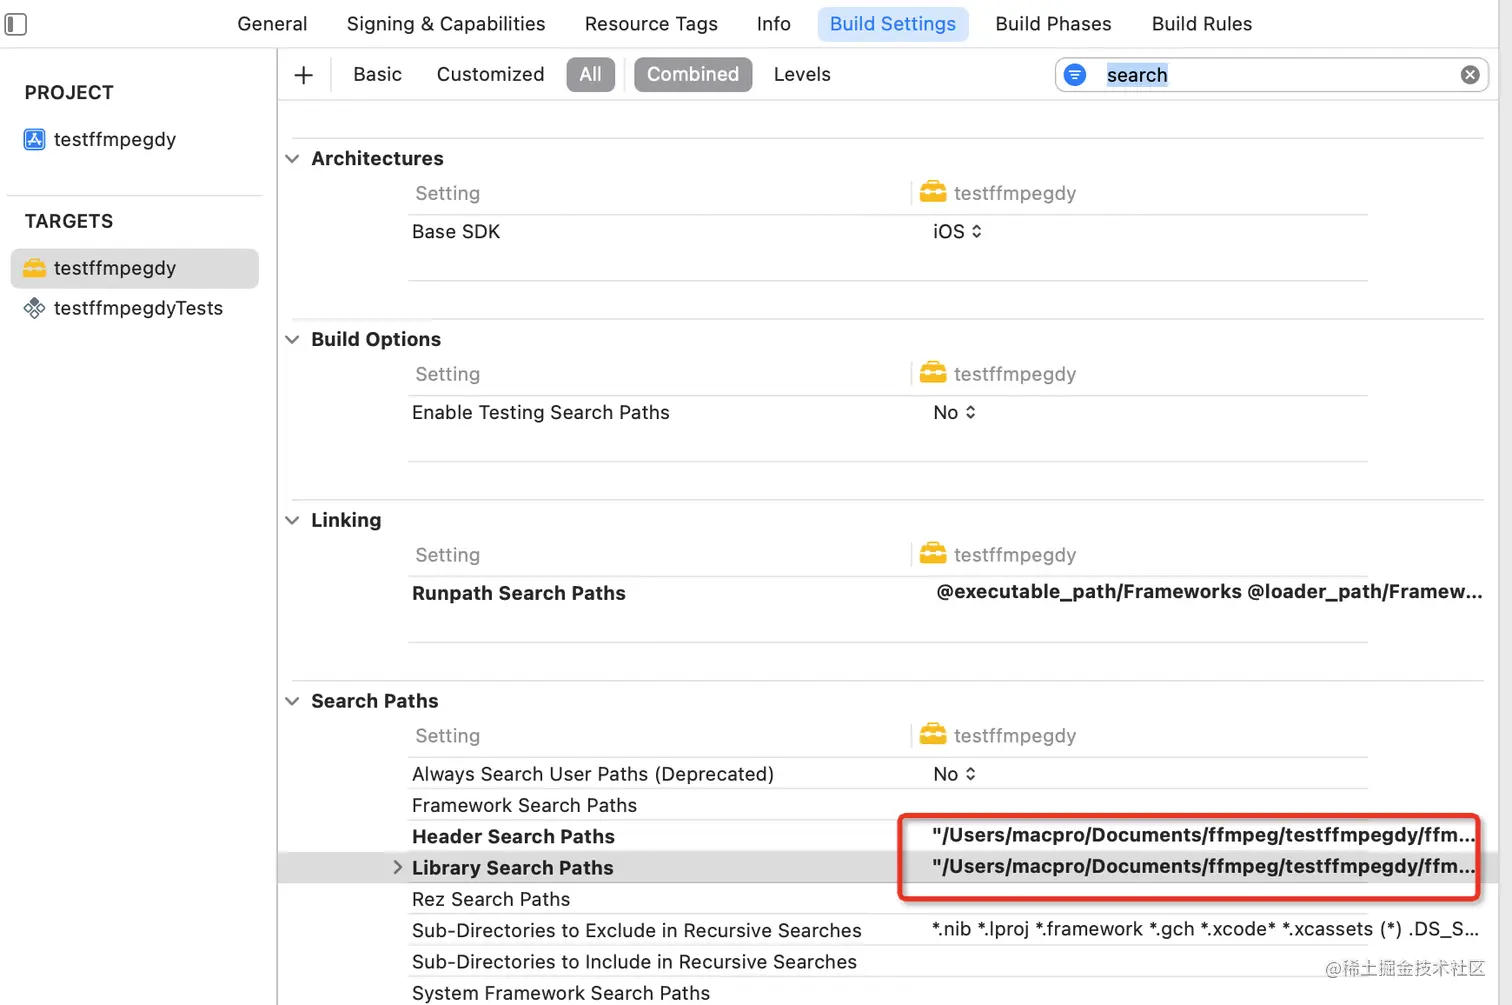
Task: Select Library Search Paths setting name
Action: 513,868
